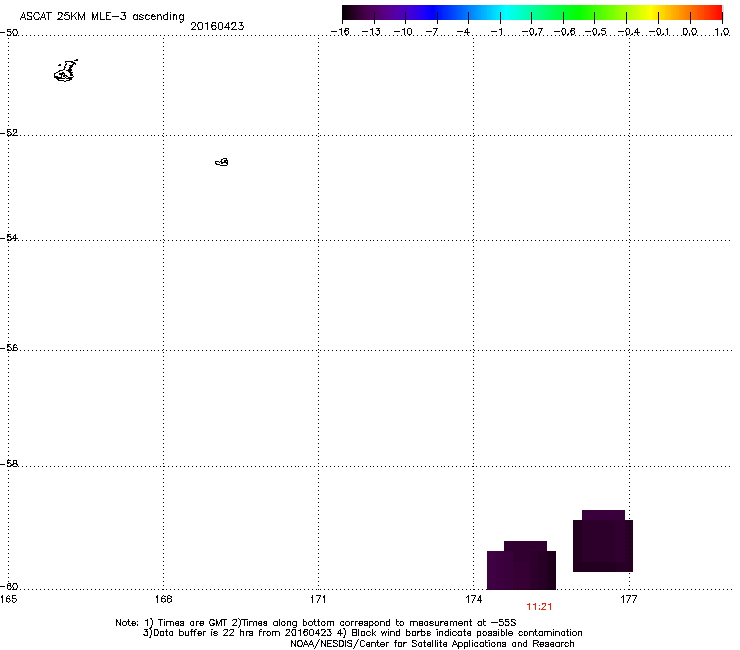740x650 pixels.
Task: Click the 177 longitude axis label
Action: pyautogui.click(x=629, y=599)
